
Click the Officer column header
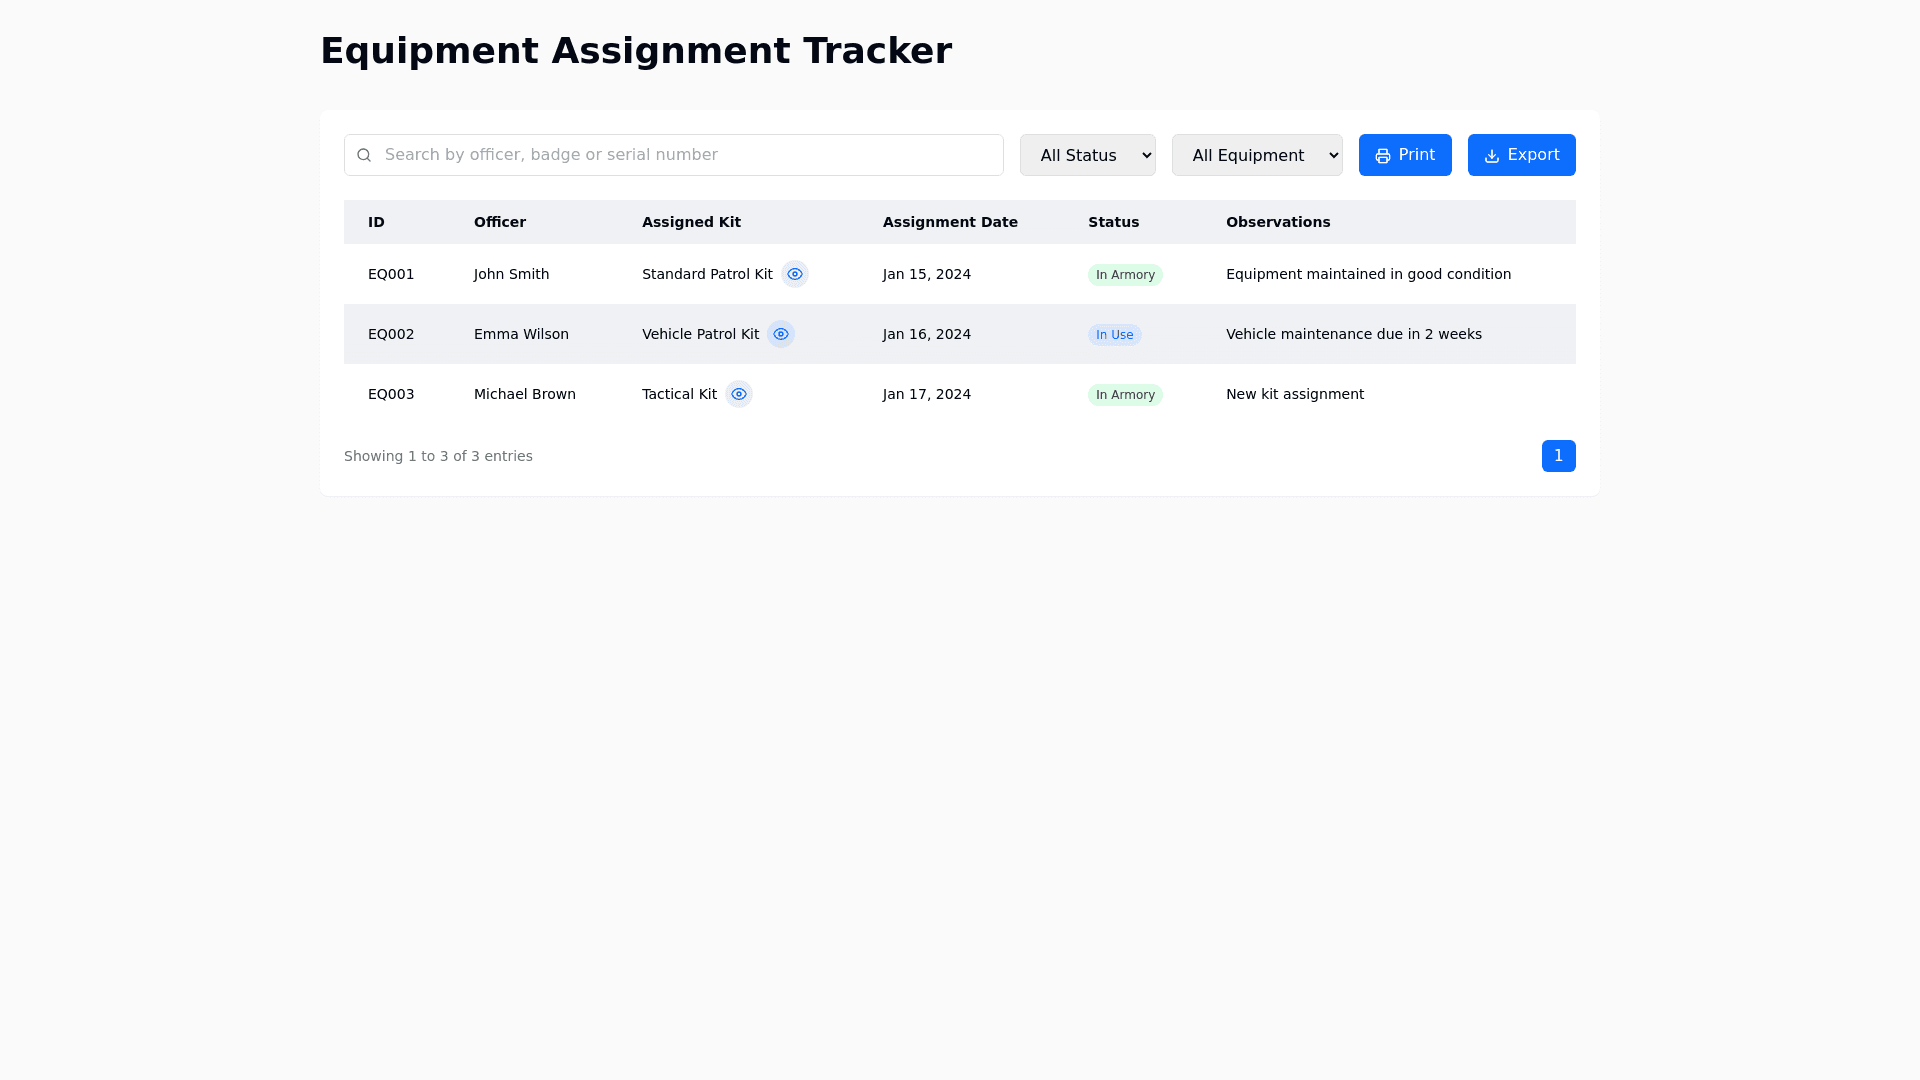(499, 222)
